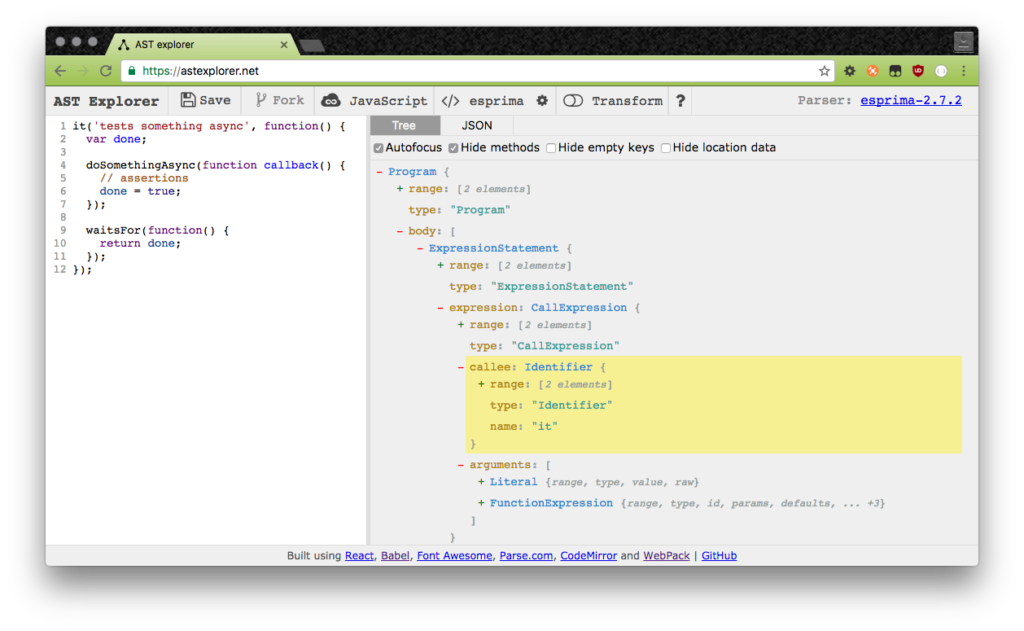
Task: Switch to the JSON tab
Action: (477, 125)
